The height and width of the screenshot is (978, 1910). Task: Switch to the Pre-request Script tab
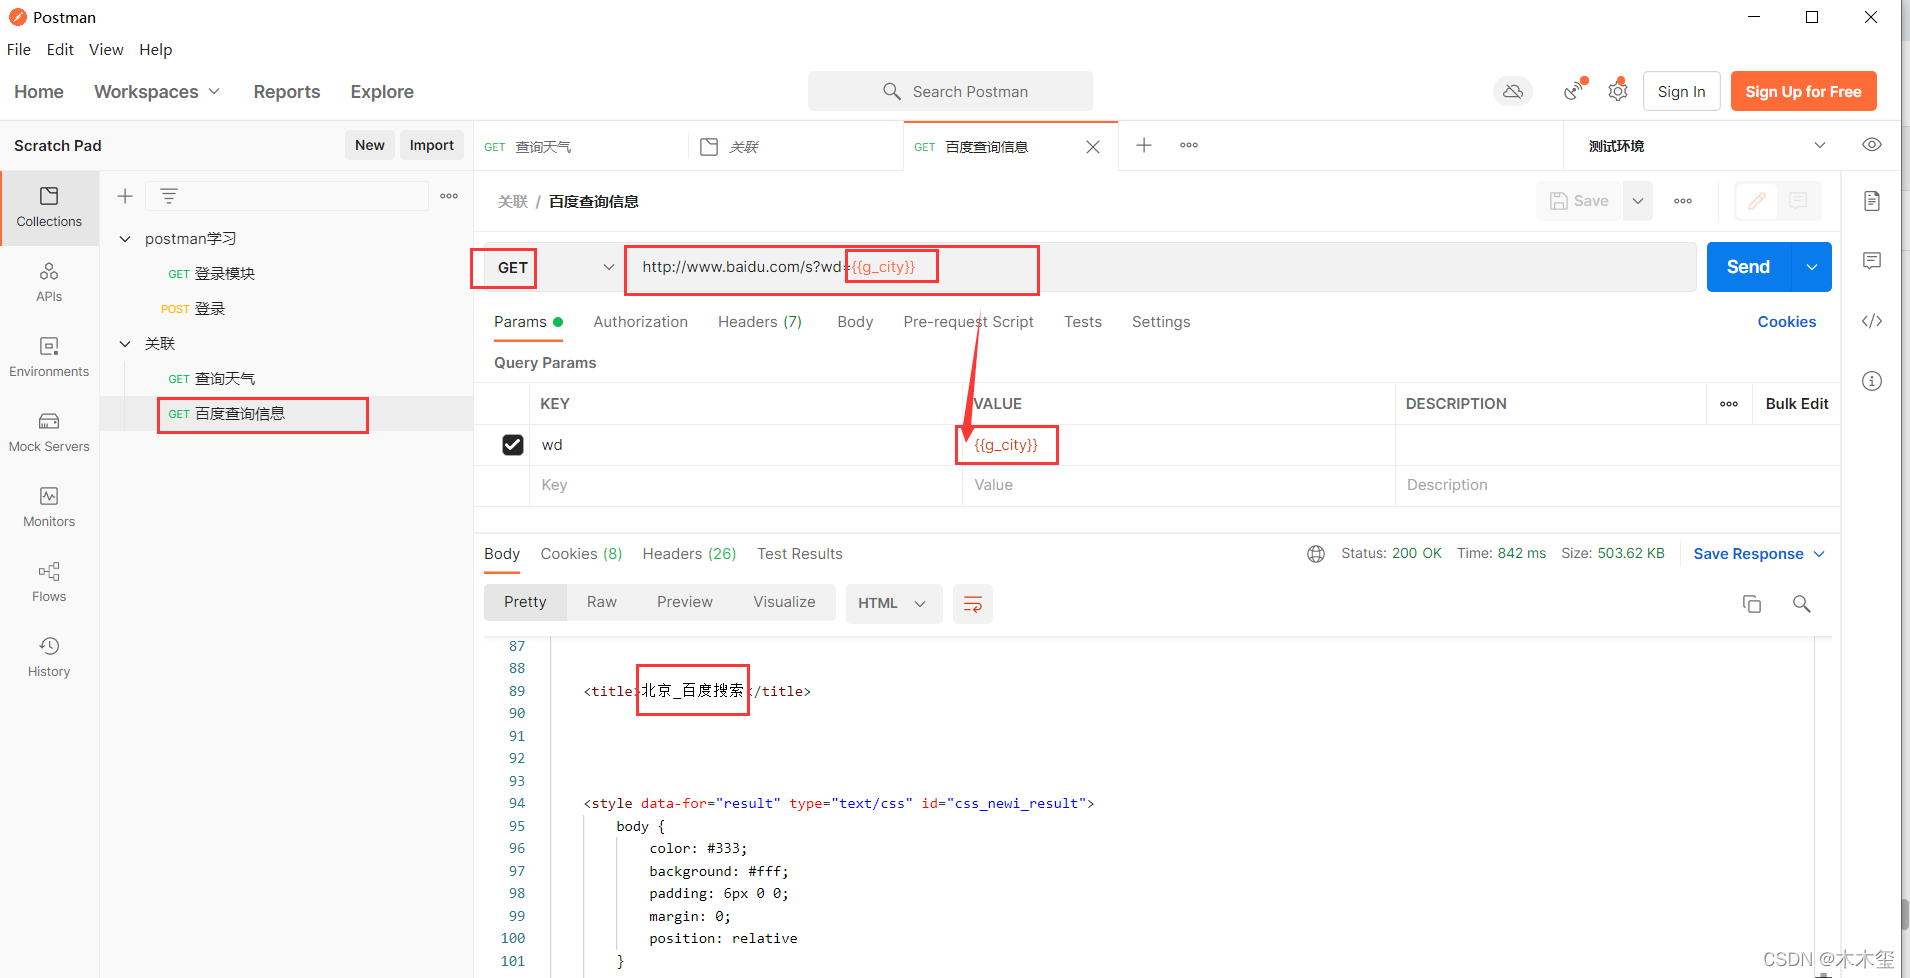tap(968, 322)
